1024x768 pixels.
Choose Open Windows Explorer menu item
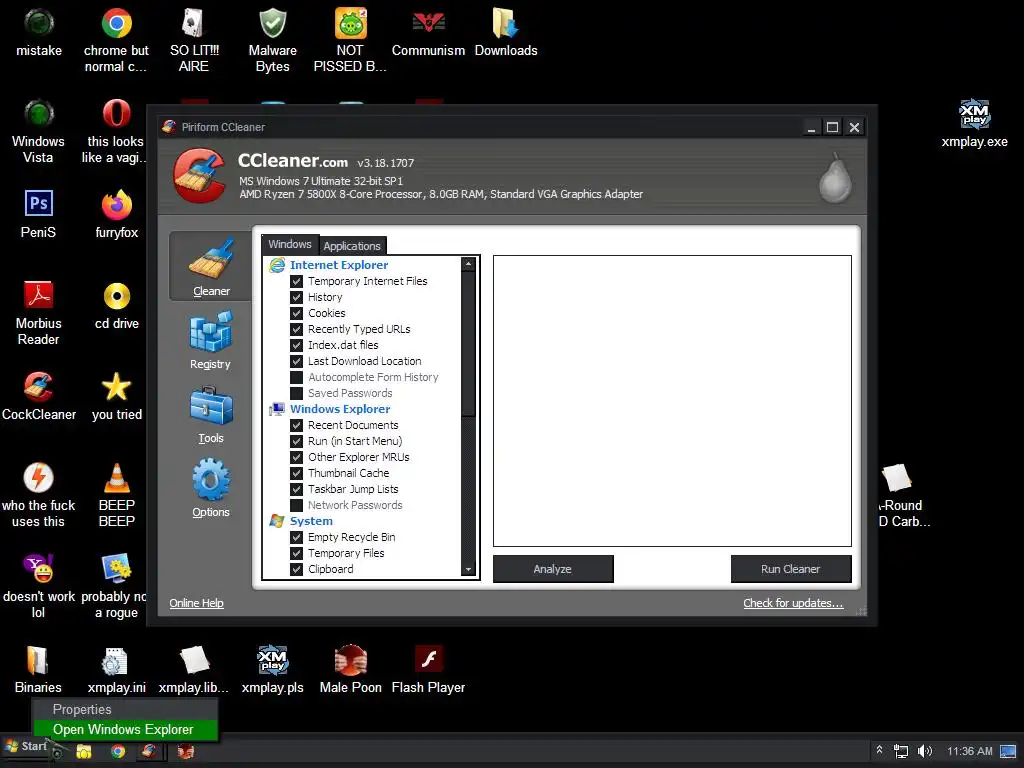[125, 729]
